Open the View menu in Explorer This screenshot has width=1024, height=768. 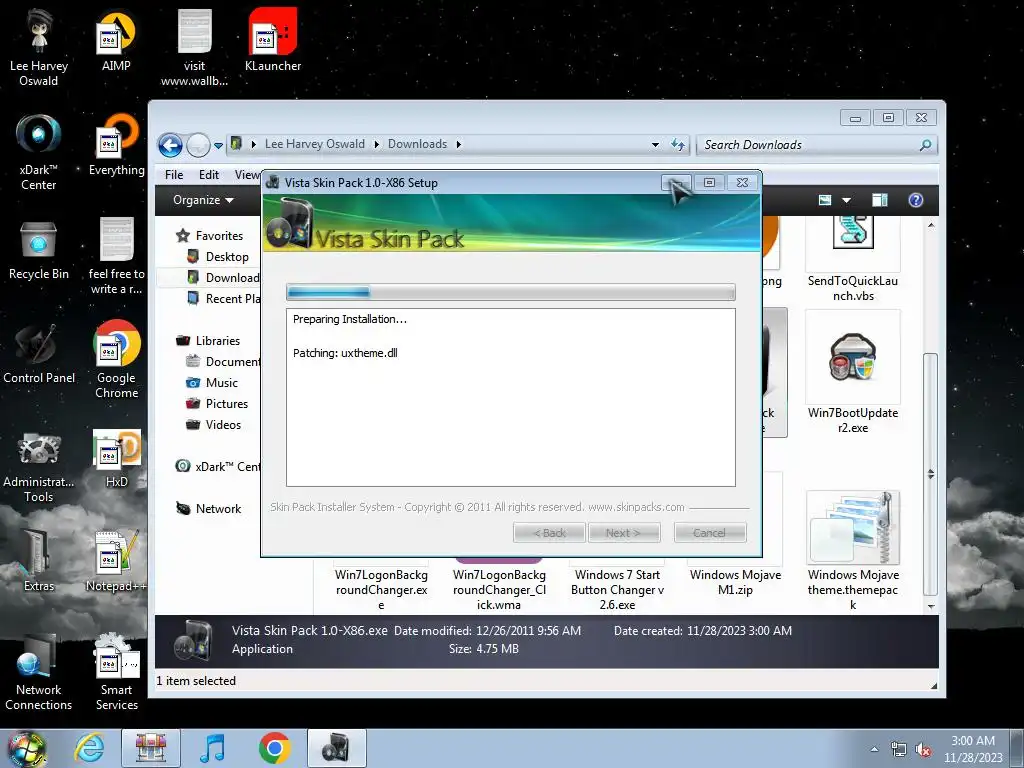pos(247,174)
